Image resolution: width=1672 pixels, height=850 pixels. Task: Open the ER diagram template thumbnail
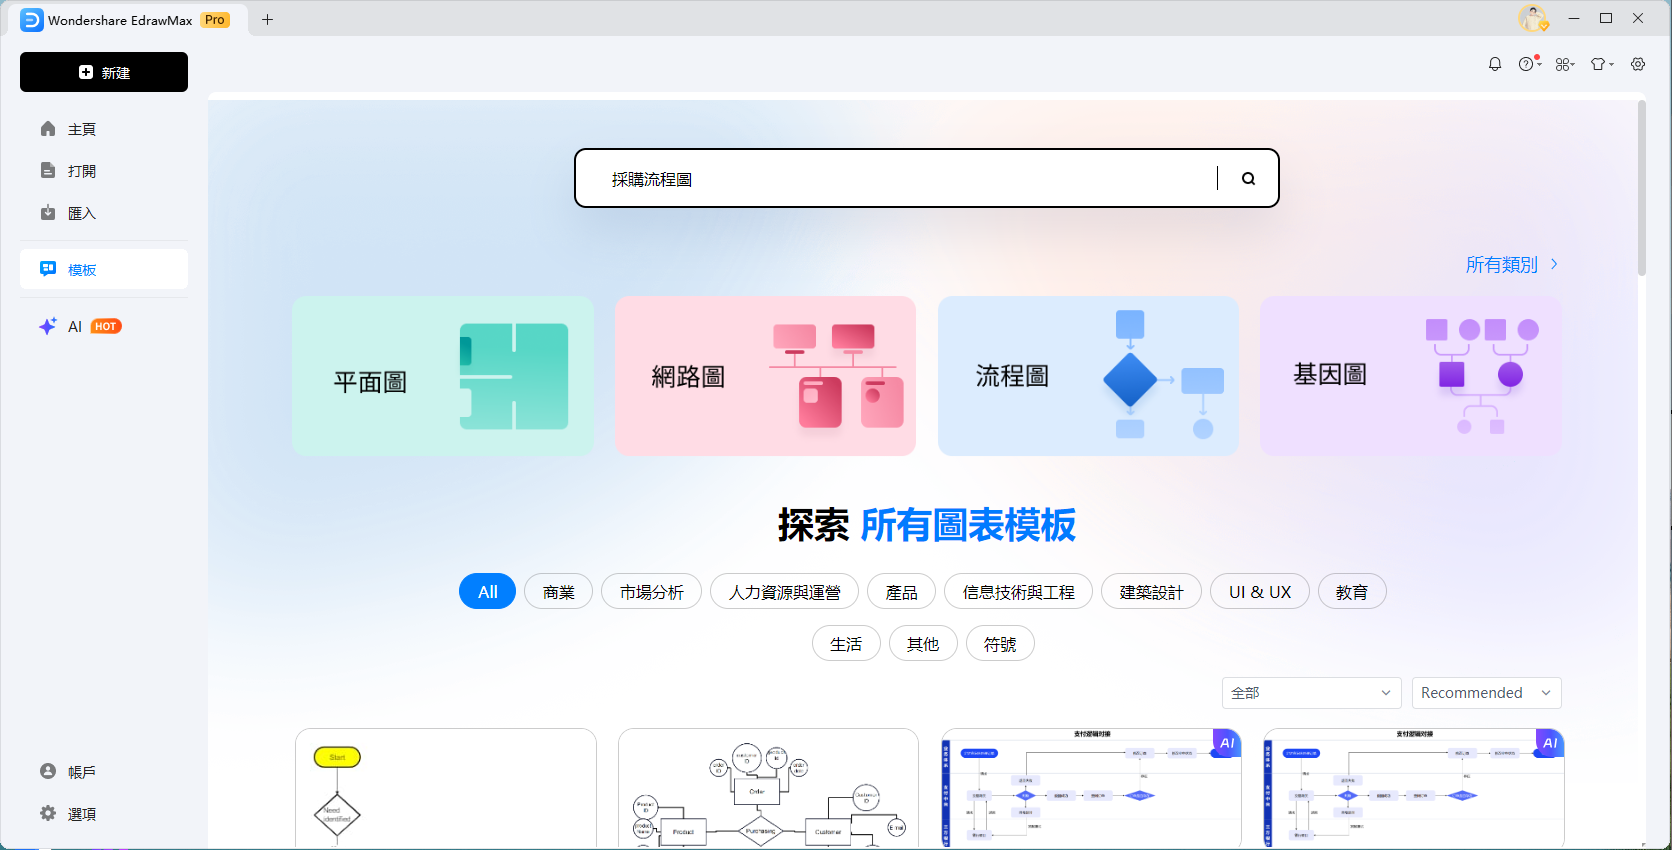pos(768,788)
